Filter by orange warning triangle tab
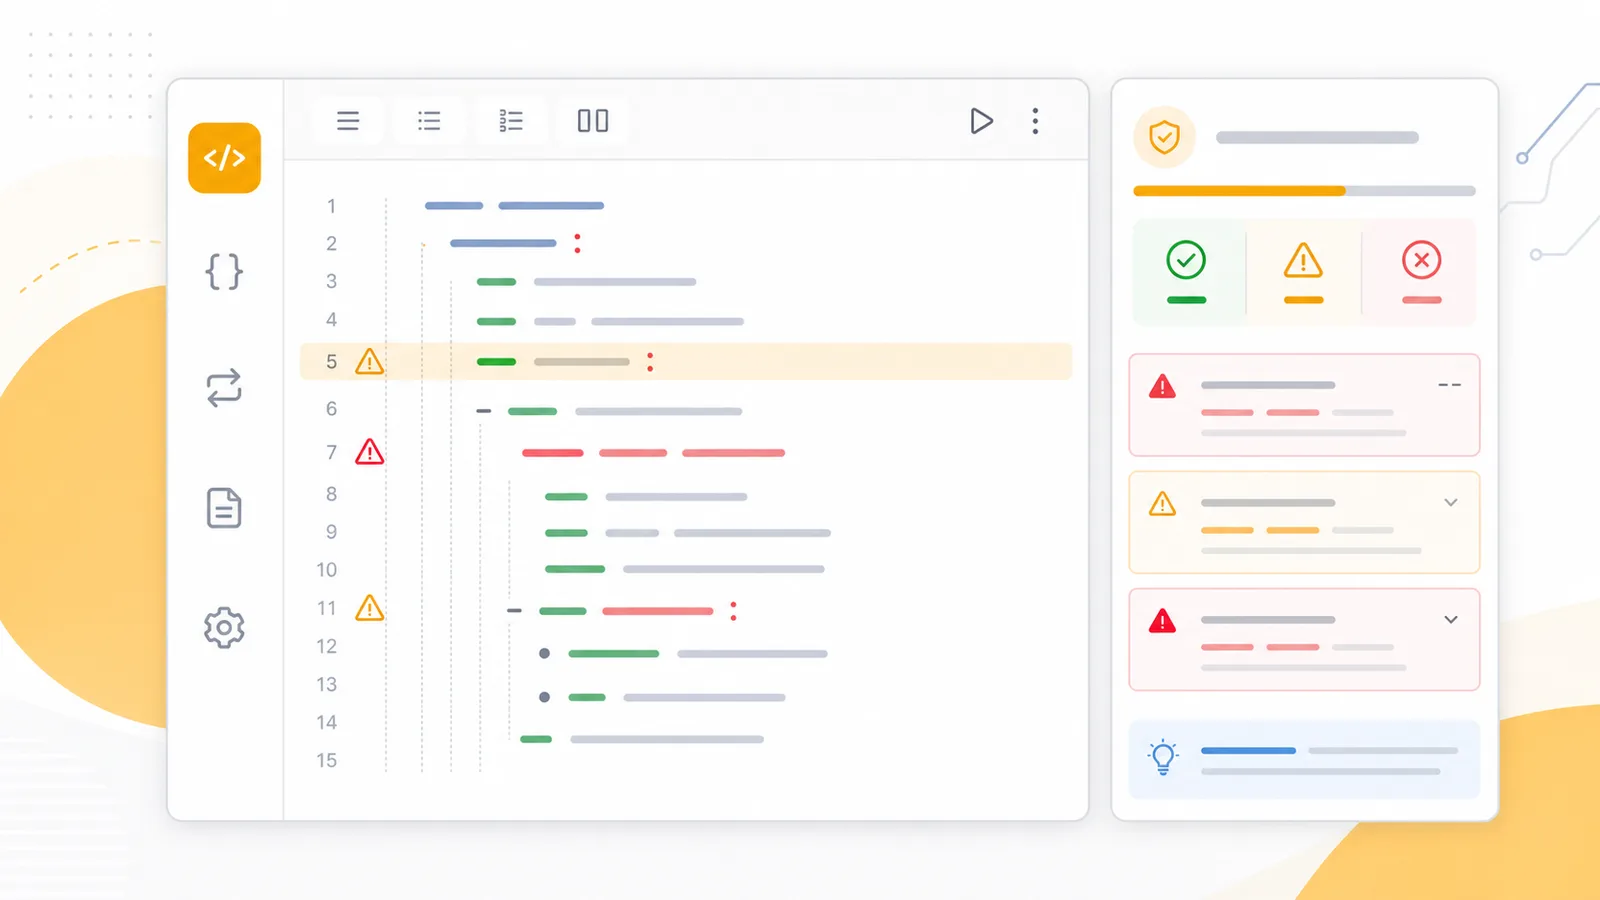This screenshot has width=1600, height=900. pyautogui.click(x=1303, y=271)
